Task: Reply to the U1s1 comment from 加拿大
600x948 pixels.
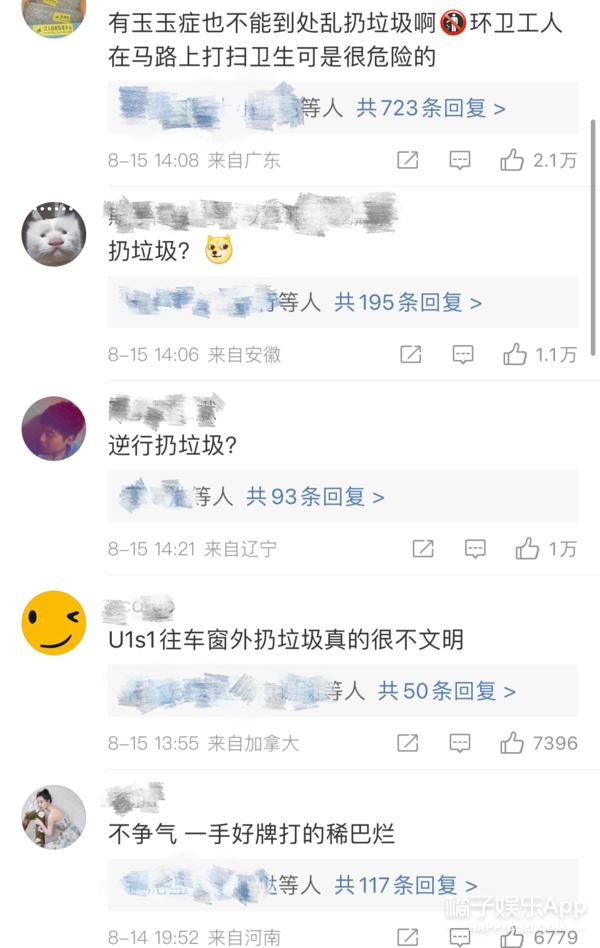Action: click(x=460, y=743)
